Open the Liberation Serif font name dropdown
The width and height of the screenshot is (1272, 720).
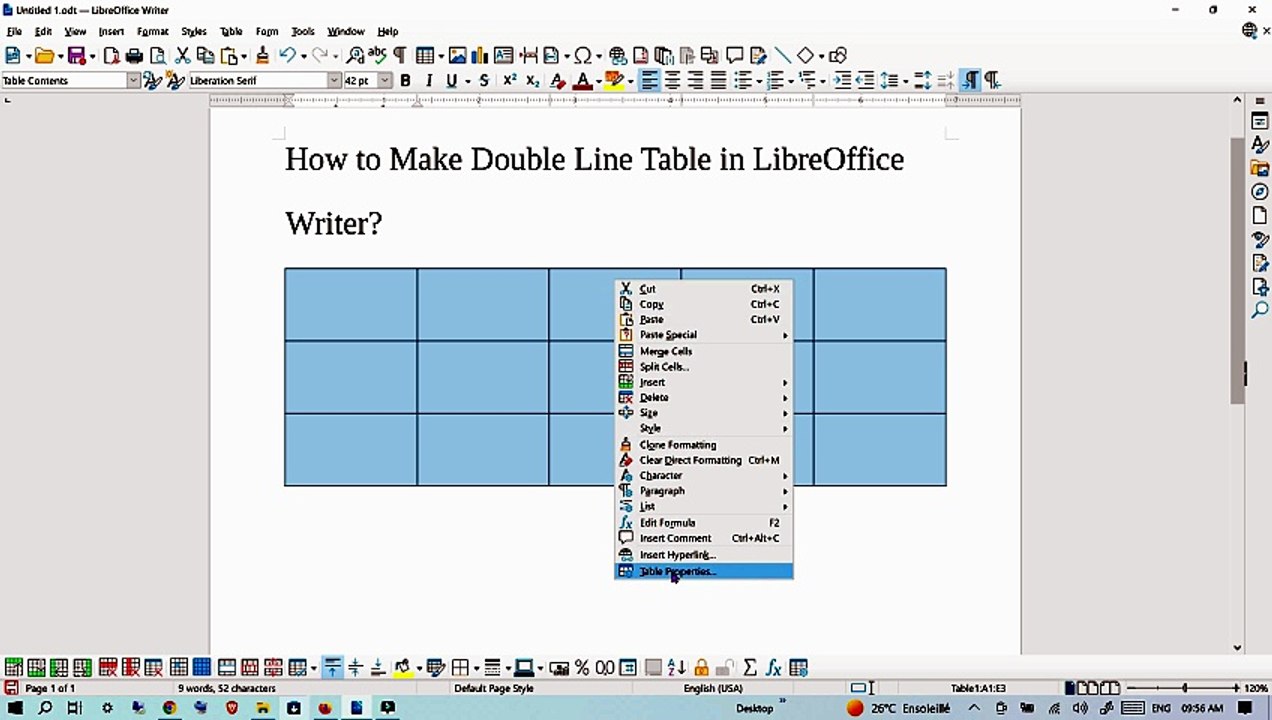334,81
